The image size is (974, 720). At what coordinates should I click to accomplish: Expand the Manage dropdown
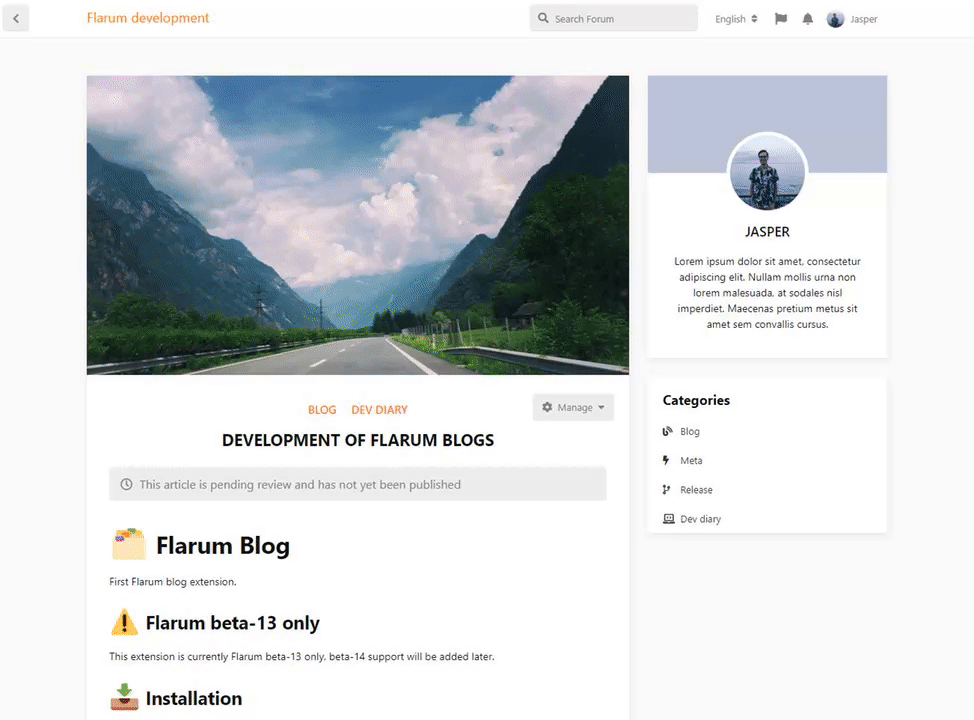tap(573, 408)
